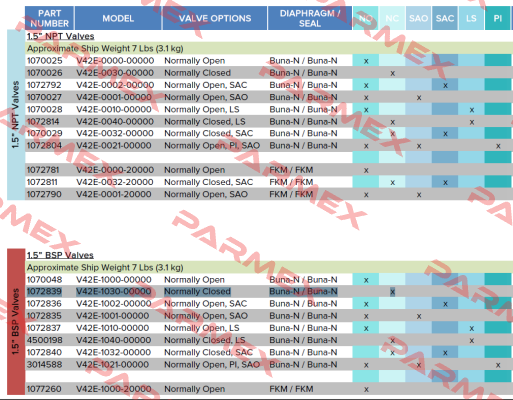Click part number 3014588
Image resolution: width=513 pixels, height=400 pixels.
click(44, 364)
